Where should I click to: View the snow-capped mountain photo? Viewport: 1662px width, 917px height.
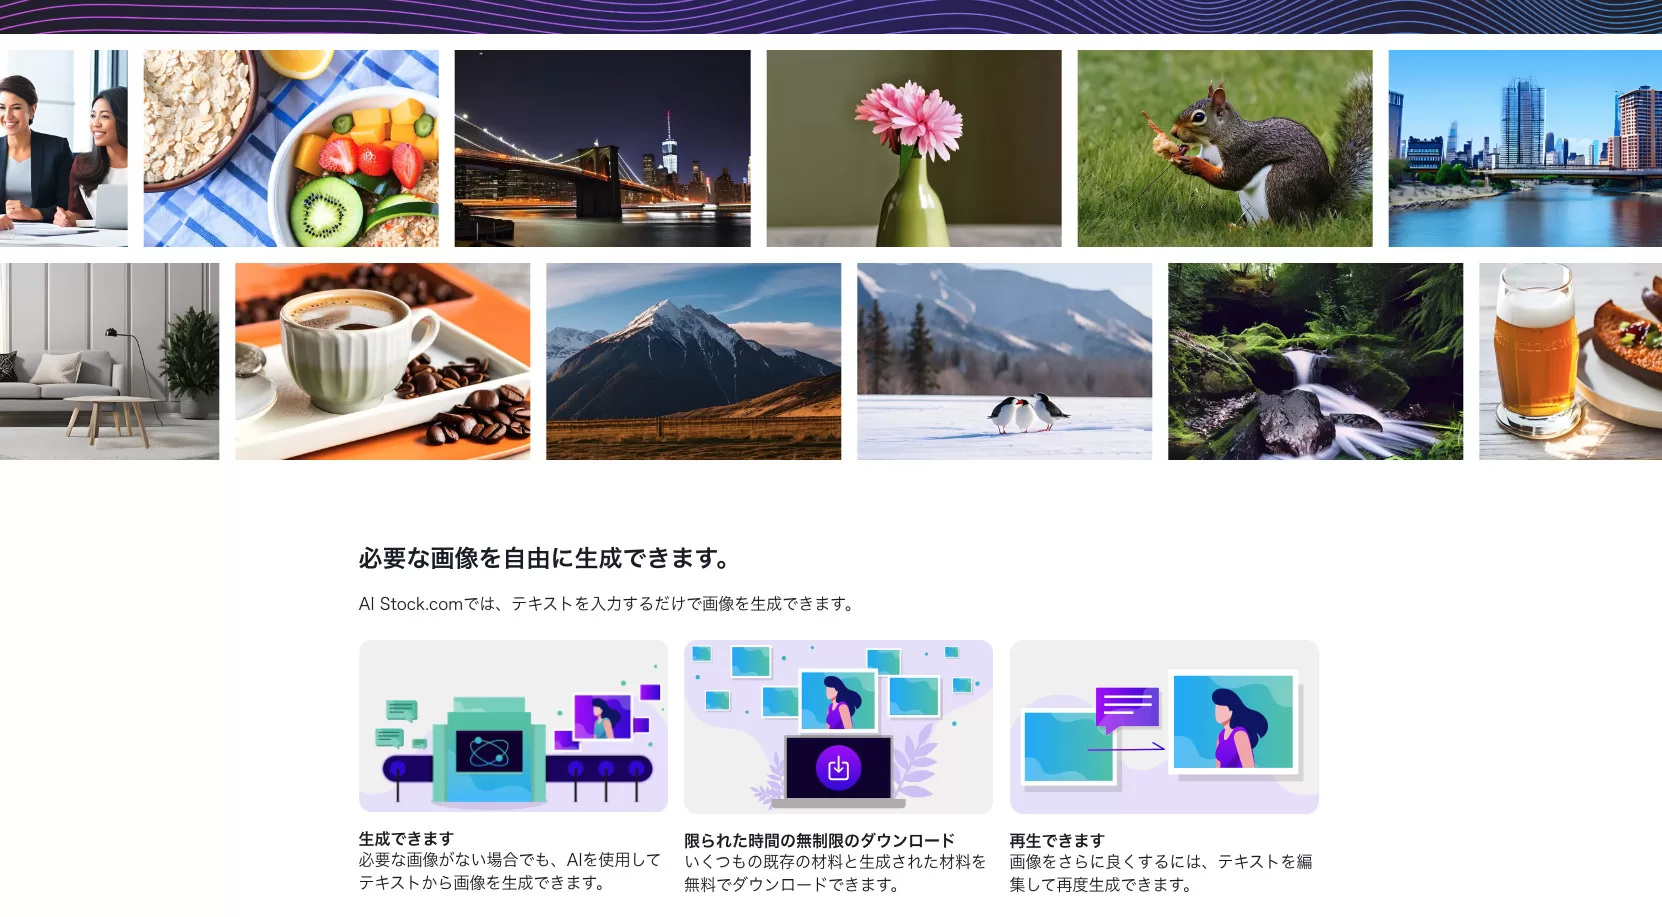(x=694, y=361)
